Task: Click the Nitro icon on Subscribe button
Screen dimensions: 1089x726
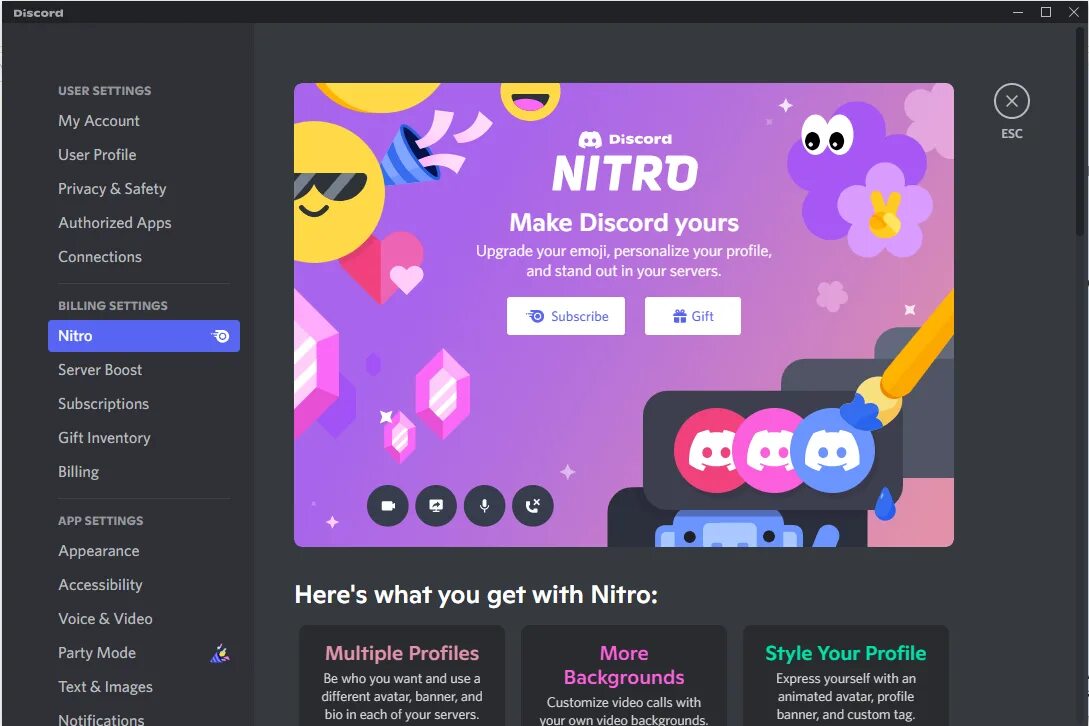Action: coord(535,316)
